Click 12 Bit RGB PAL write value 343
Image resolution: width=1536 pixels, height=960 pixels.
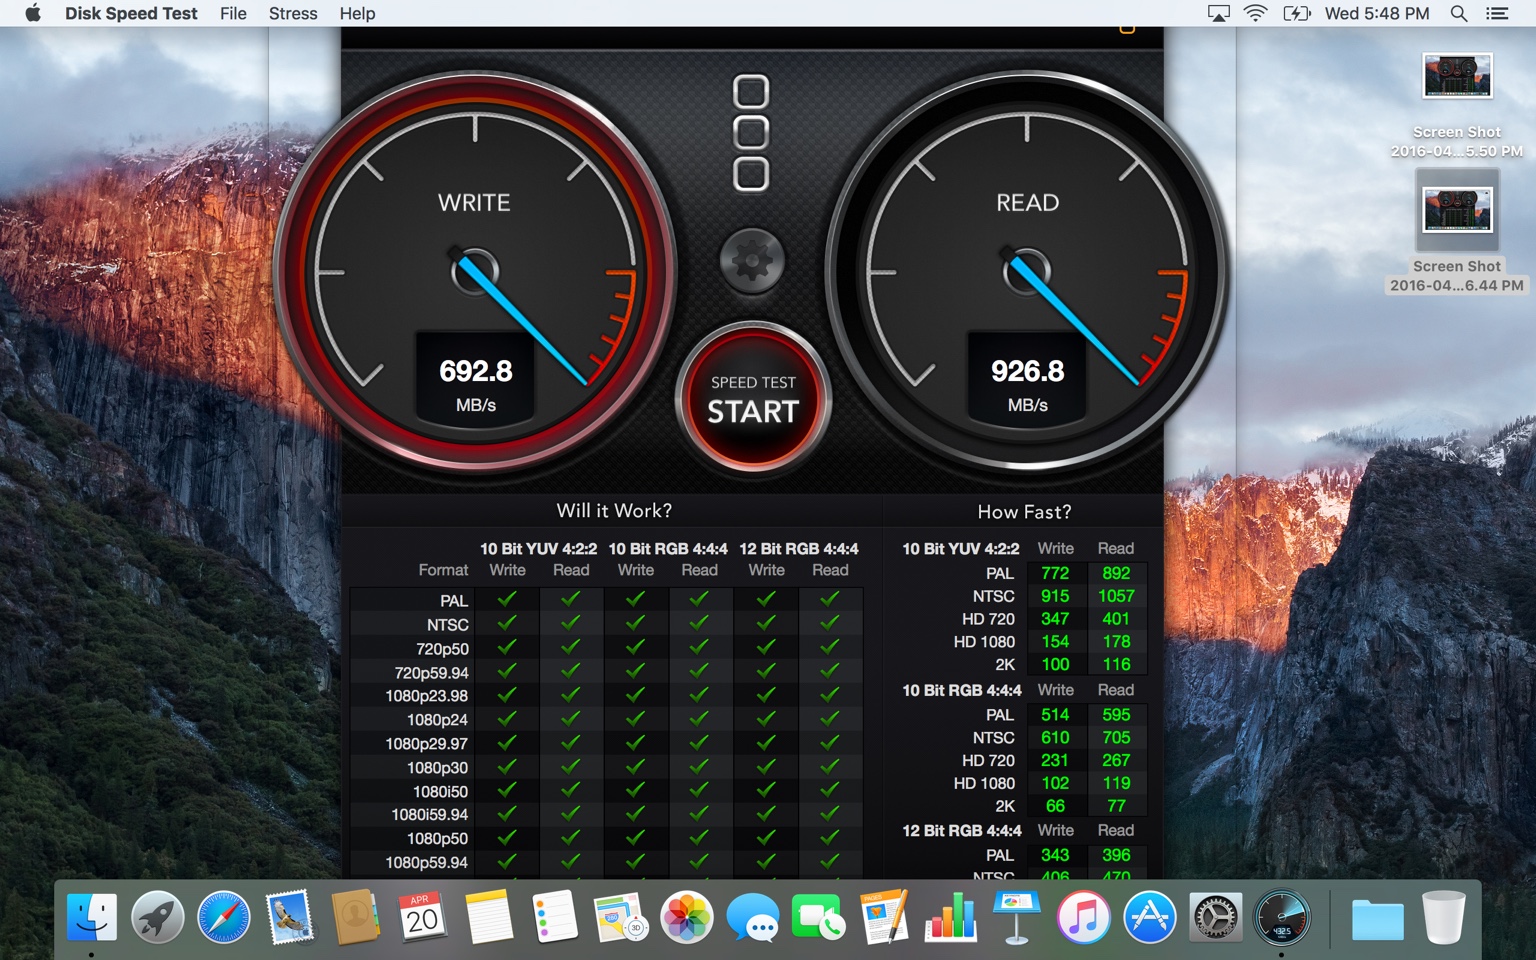[1055, 855]
